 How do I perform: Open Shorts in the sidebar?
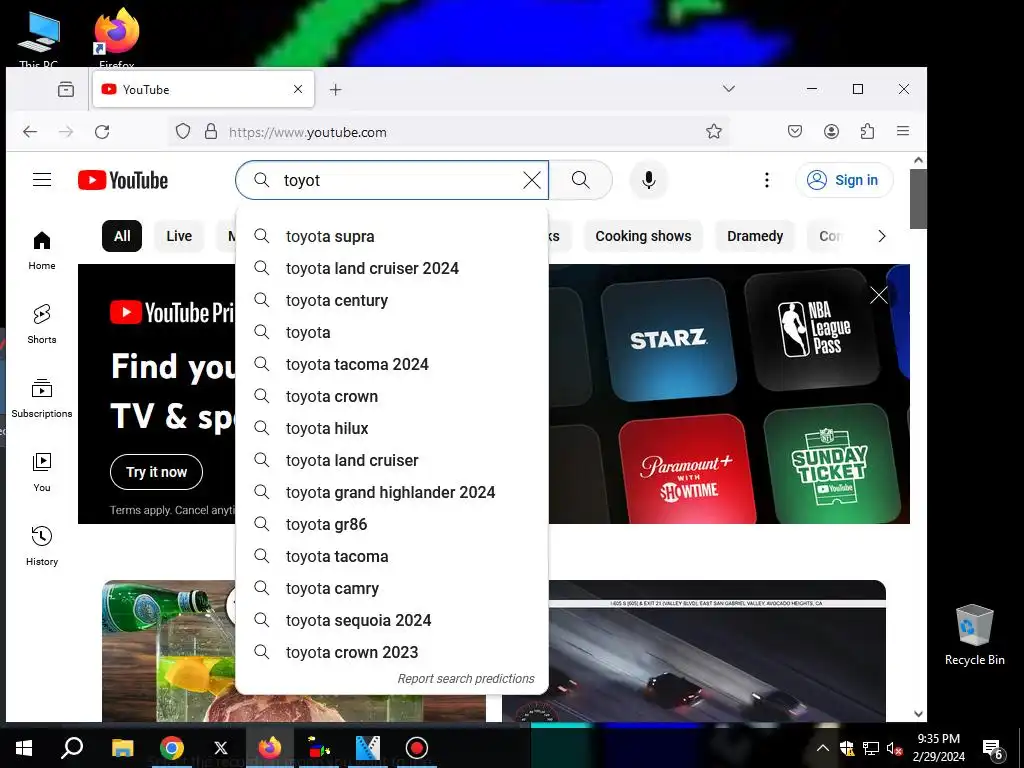click(x=42, y=324)
